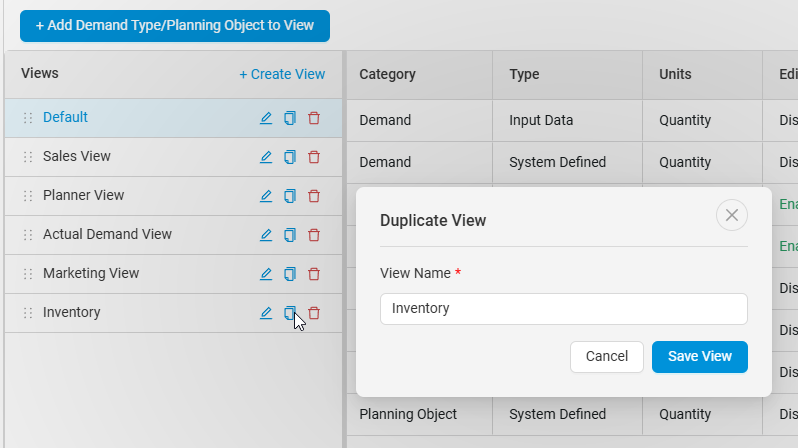The width and height of the screenshot is (798, 448).
Task: Delete the Planner View
Action: (x=314, y=196)
